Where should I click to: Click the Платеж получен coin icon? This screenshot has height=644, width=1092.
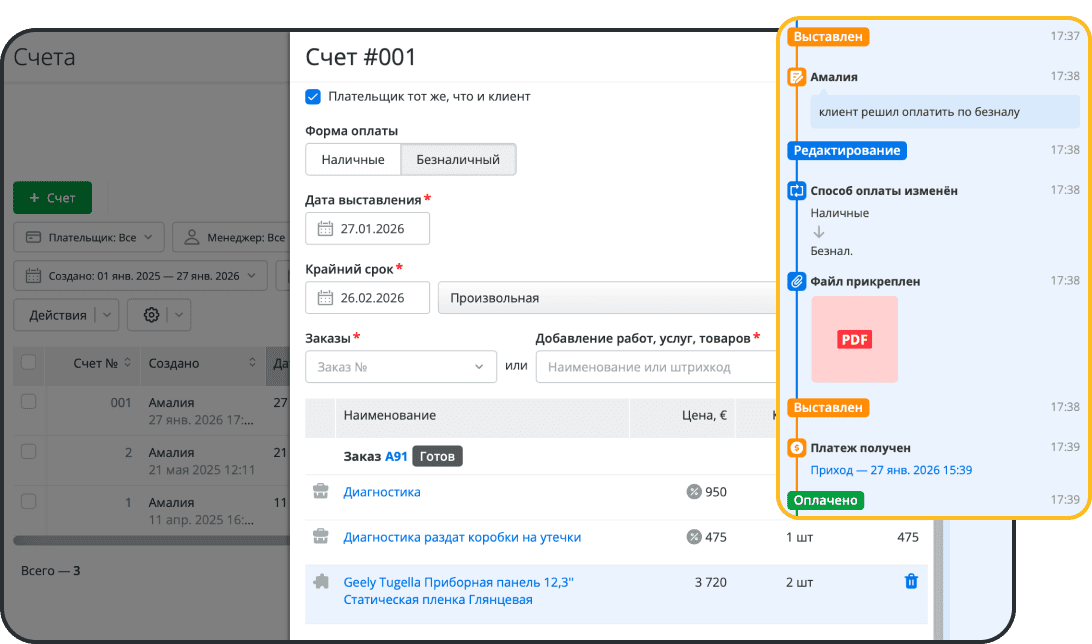coord(797,448)
